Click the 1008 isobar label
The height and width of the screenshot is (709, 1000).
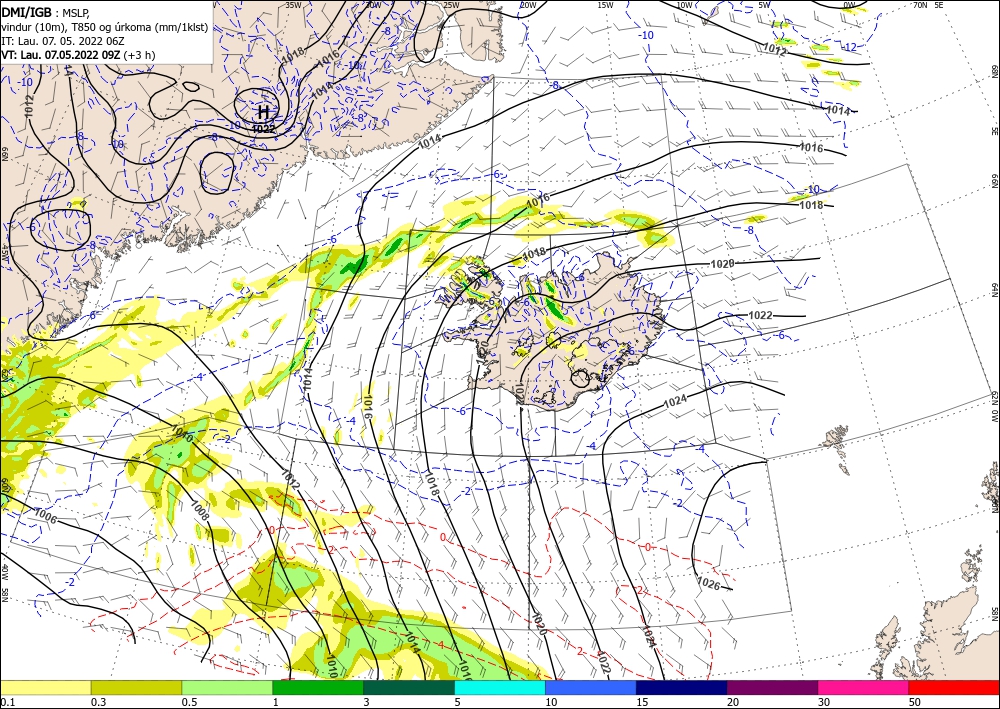(x=200, y=511)
